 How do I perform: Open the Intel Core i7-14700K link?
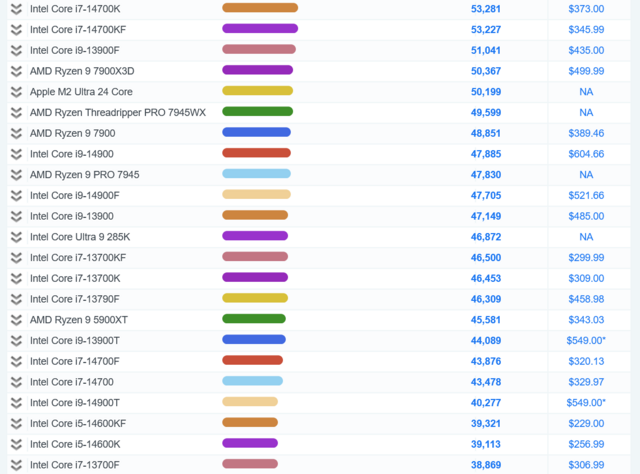[75, 9]
